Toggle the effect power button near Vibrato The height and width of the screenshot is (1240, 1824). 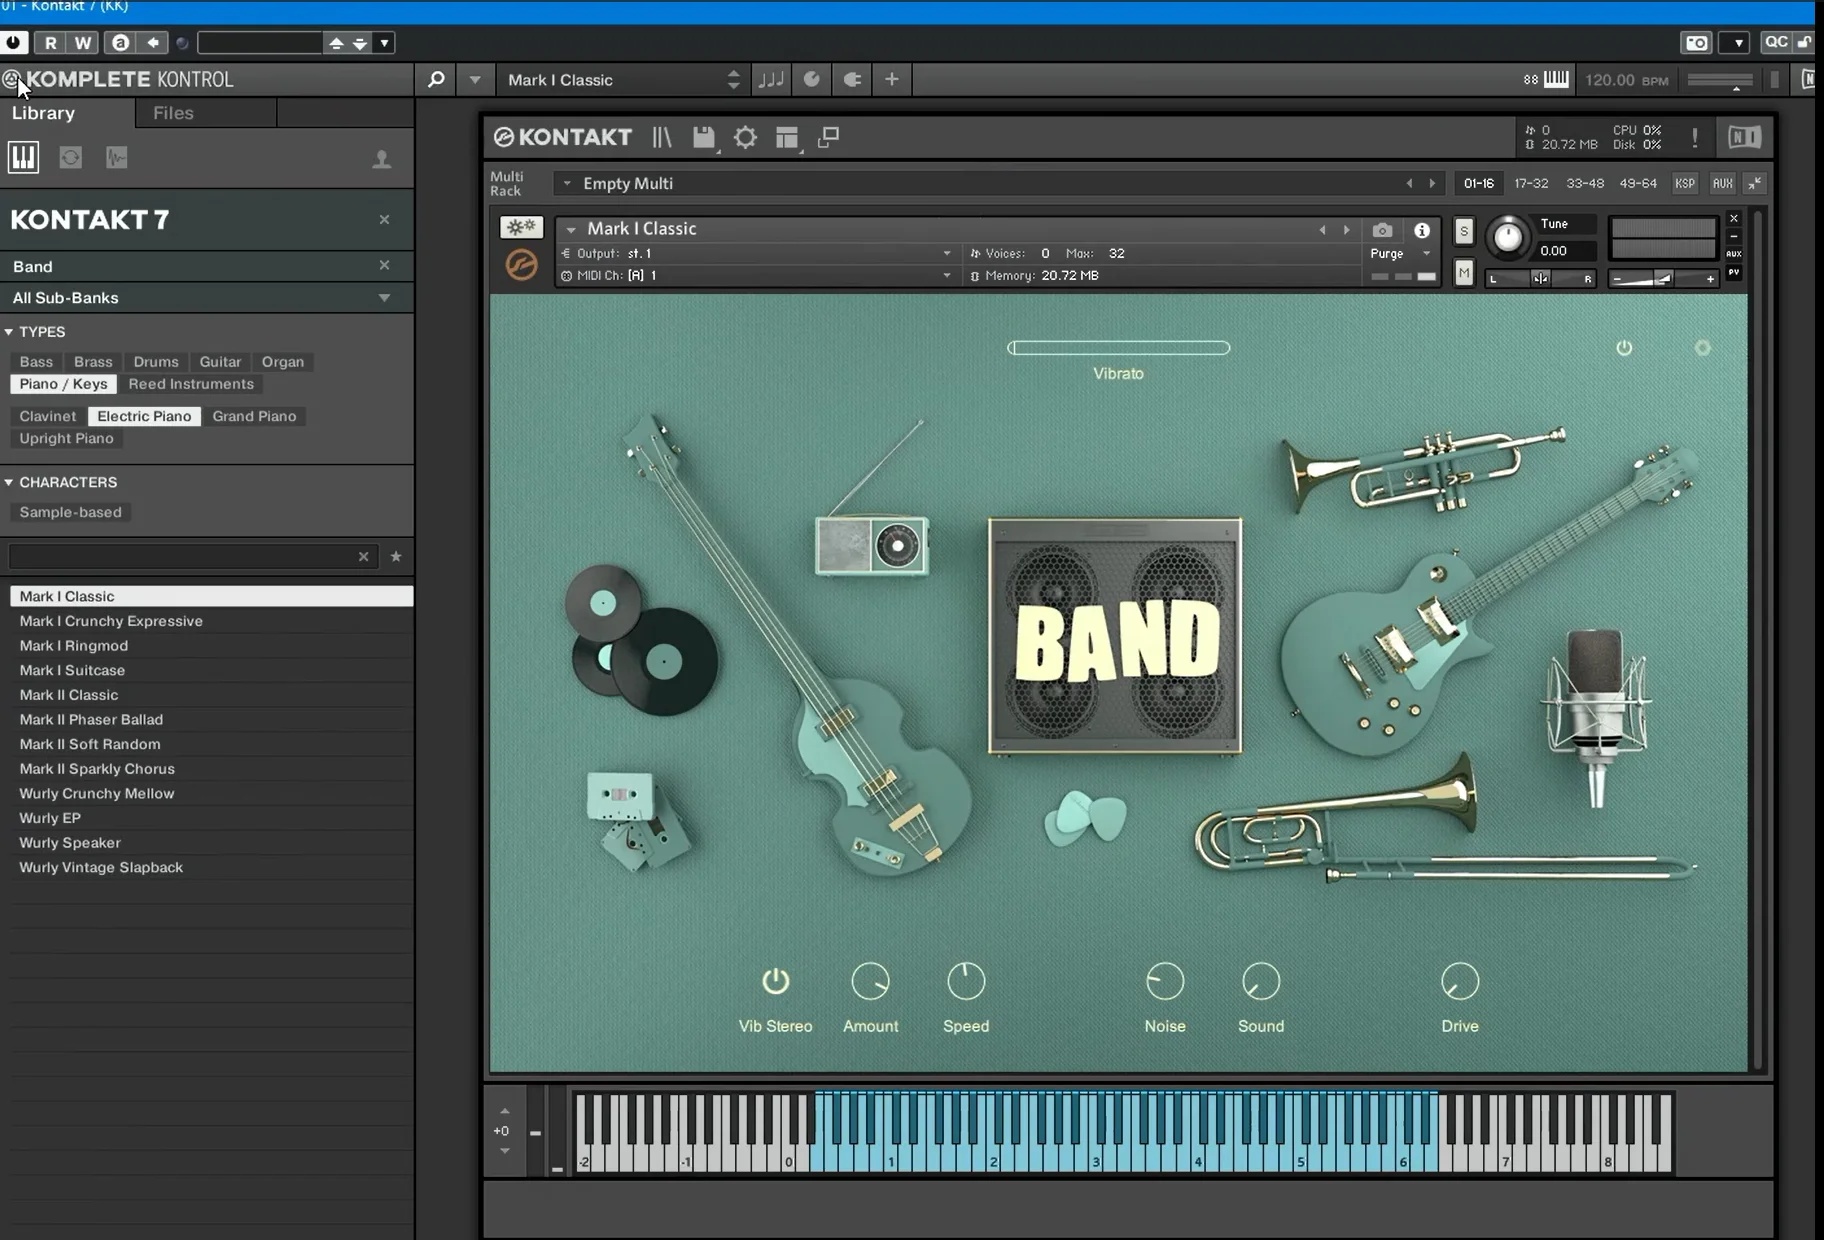[x=1624, y=348]
